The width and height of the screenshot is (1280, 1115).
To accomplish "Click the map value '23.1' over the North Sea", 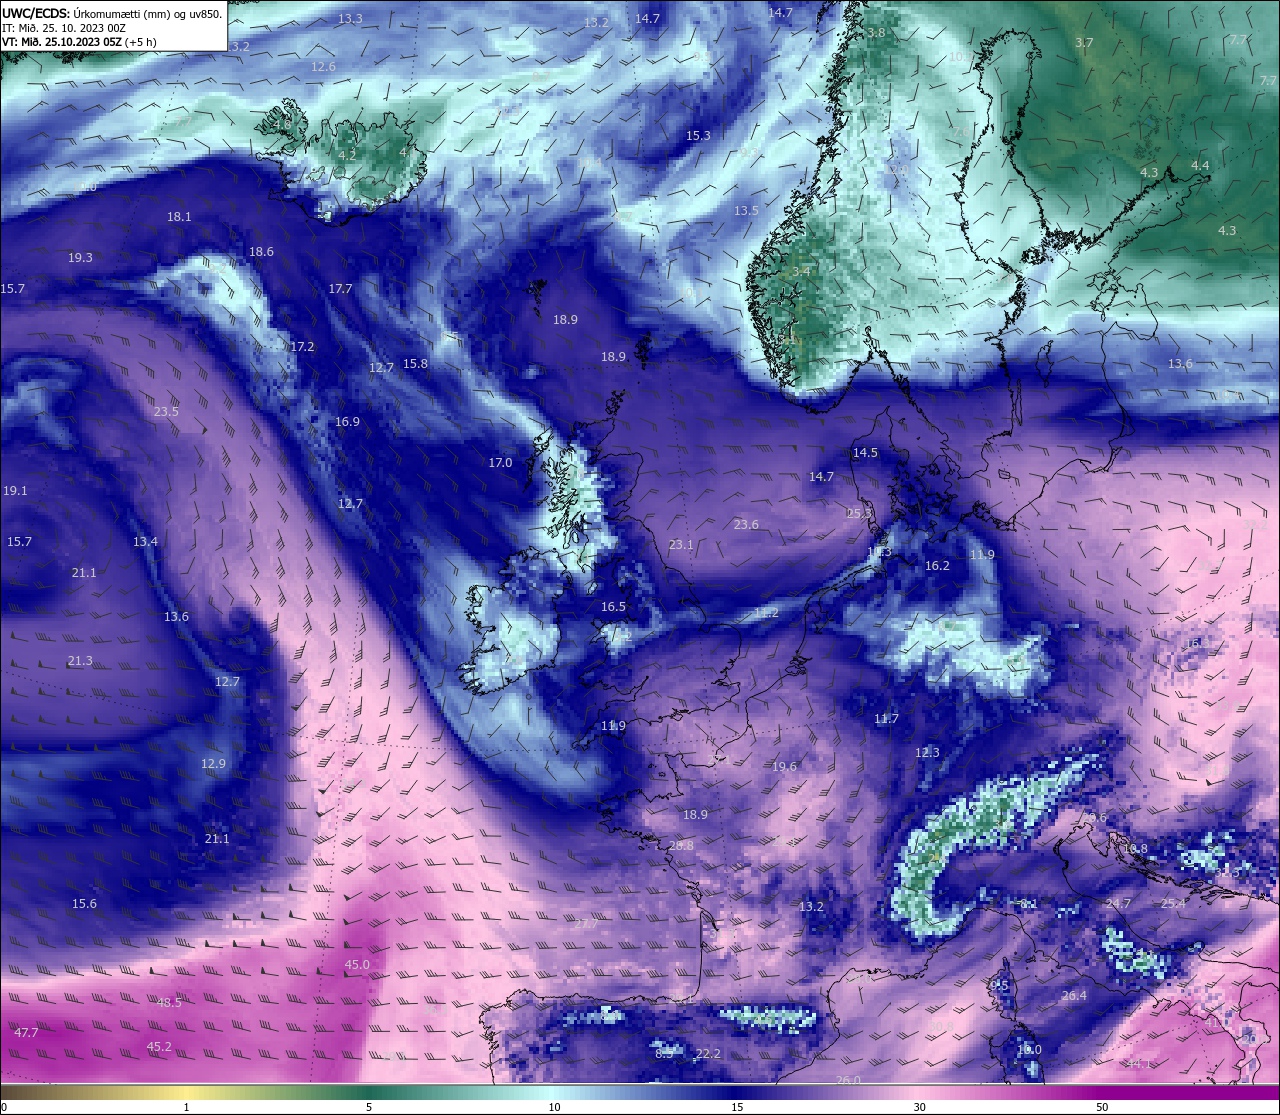I will click(681, 545).
